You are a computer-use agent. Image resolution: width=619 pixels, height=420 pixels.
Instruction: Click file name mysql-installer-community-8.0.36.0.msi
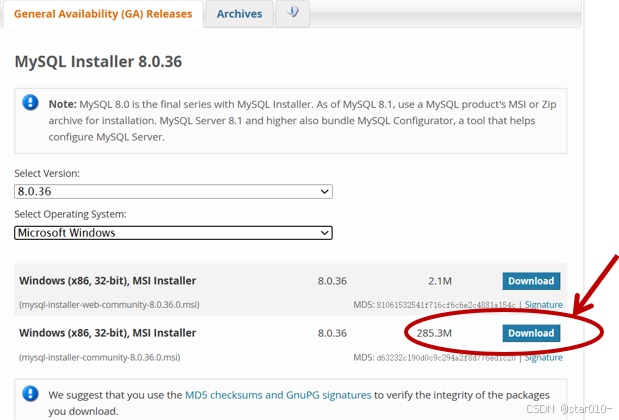[99, 357]
